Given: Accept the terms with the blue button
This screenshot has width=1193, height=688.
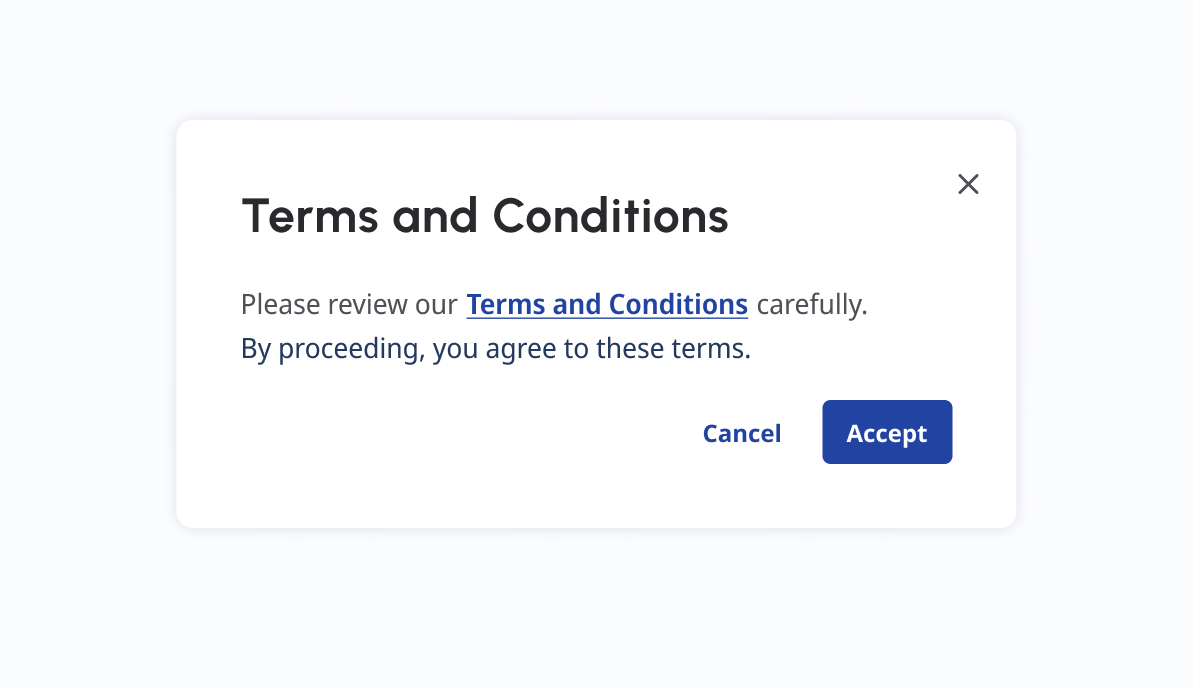Looking at the screenshot, I should click(x=887, y=433).
